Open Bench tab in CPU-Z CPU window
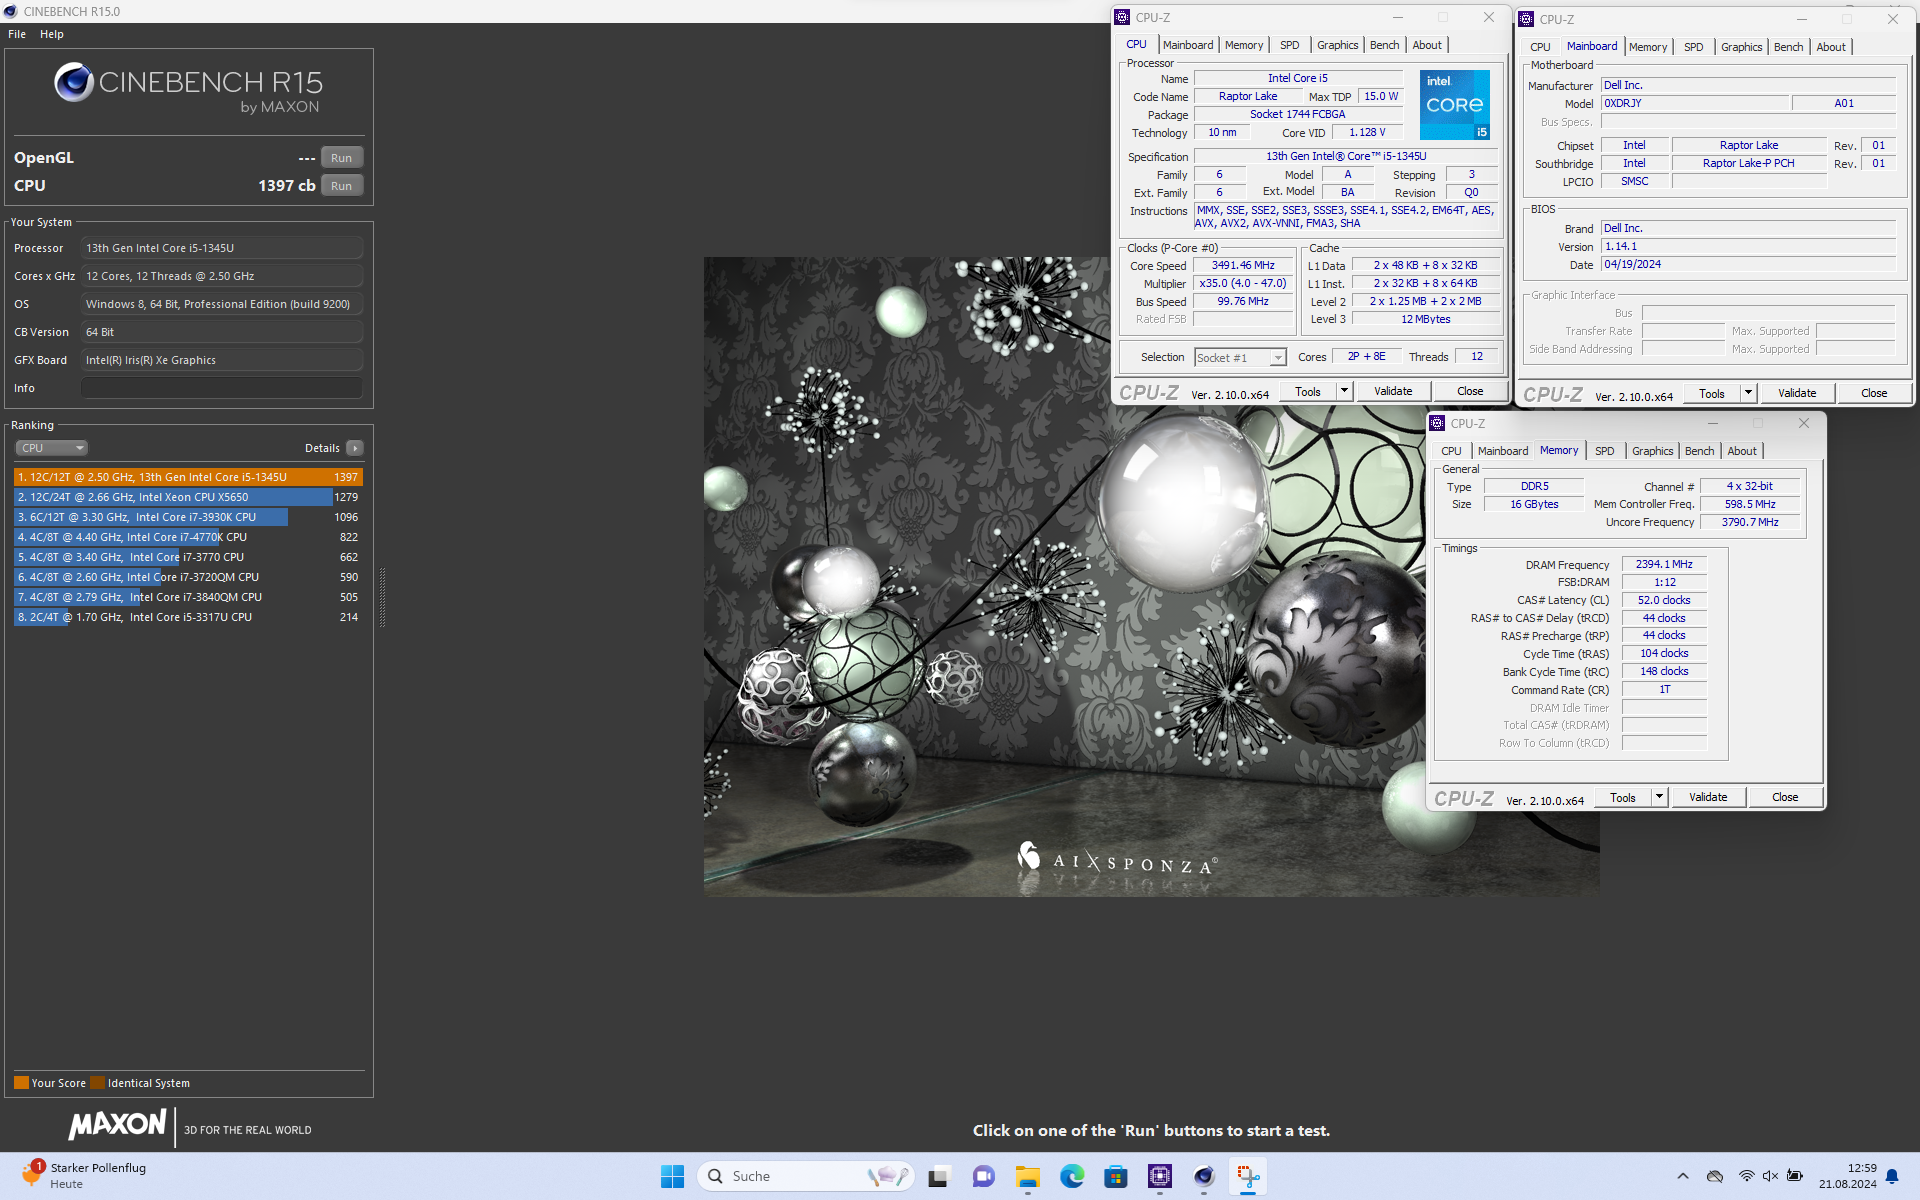The width and height of the screenshot is (1920, 1200). (1385, 45)
